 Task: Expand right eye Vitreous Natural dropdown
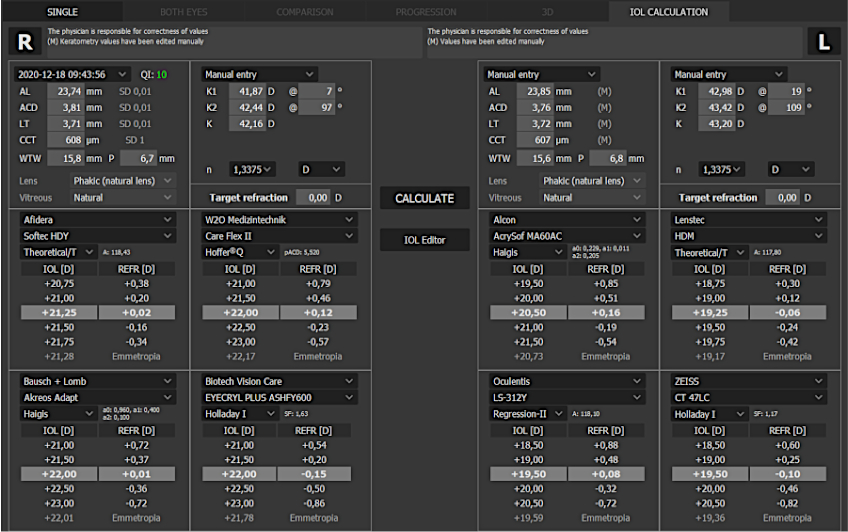click(x=122, y=198)
